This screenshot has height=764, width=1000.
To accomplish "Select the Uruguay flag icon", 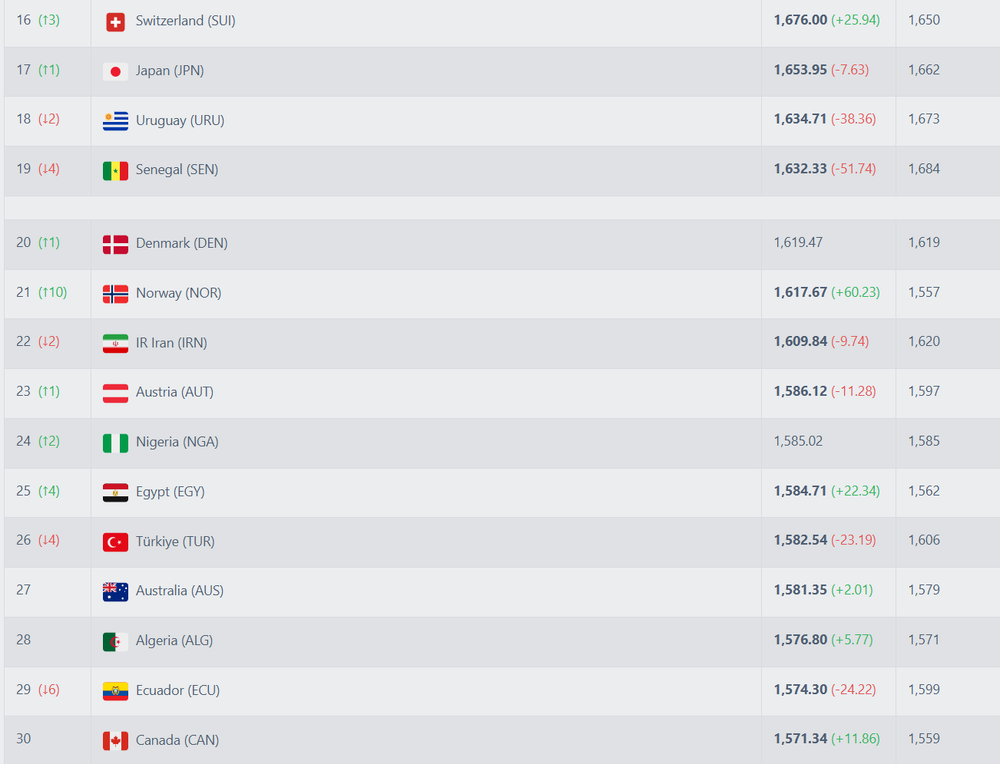I will pyautogui.click(x=115, y=121).
